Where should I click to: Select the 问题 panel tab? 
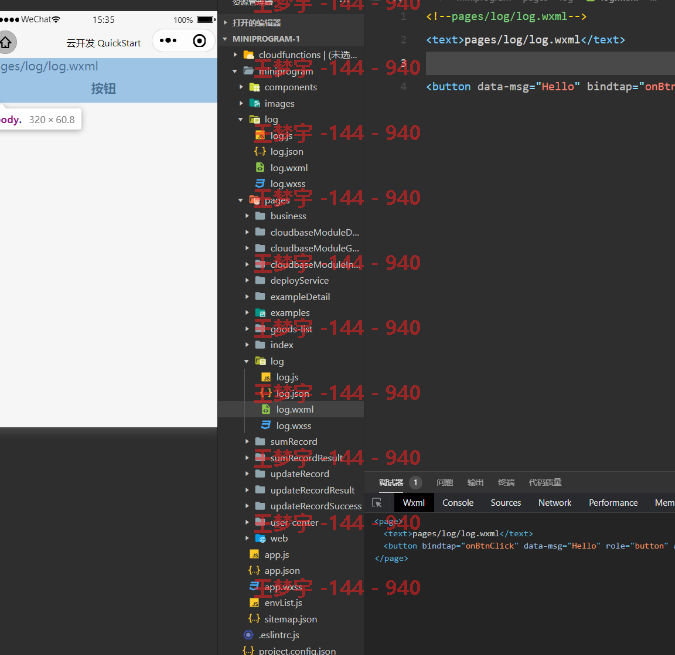coord(445,482)
